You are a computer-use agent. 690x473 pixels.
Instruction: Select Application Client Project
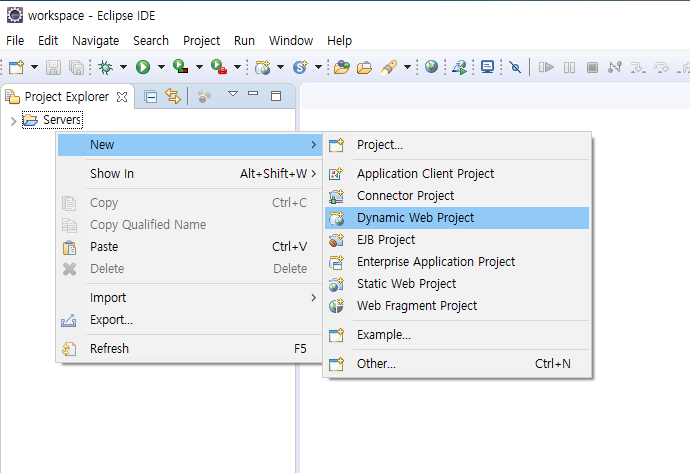tap(457, 174)
